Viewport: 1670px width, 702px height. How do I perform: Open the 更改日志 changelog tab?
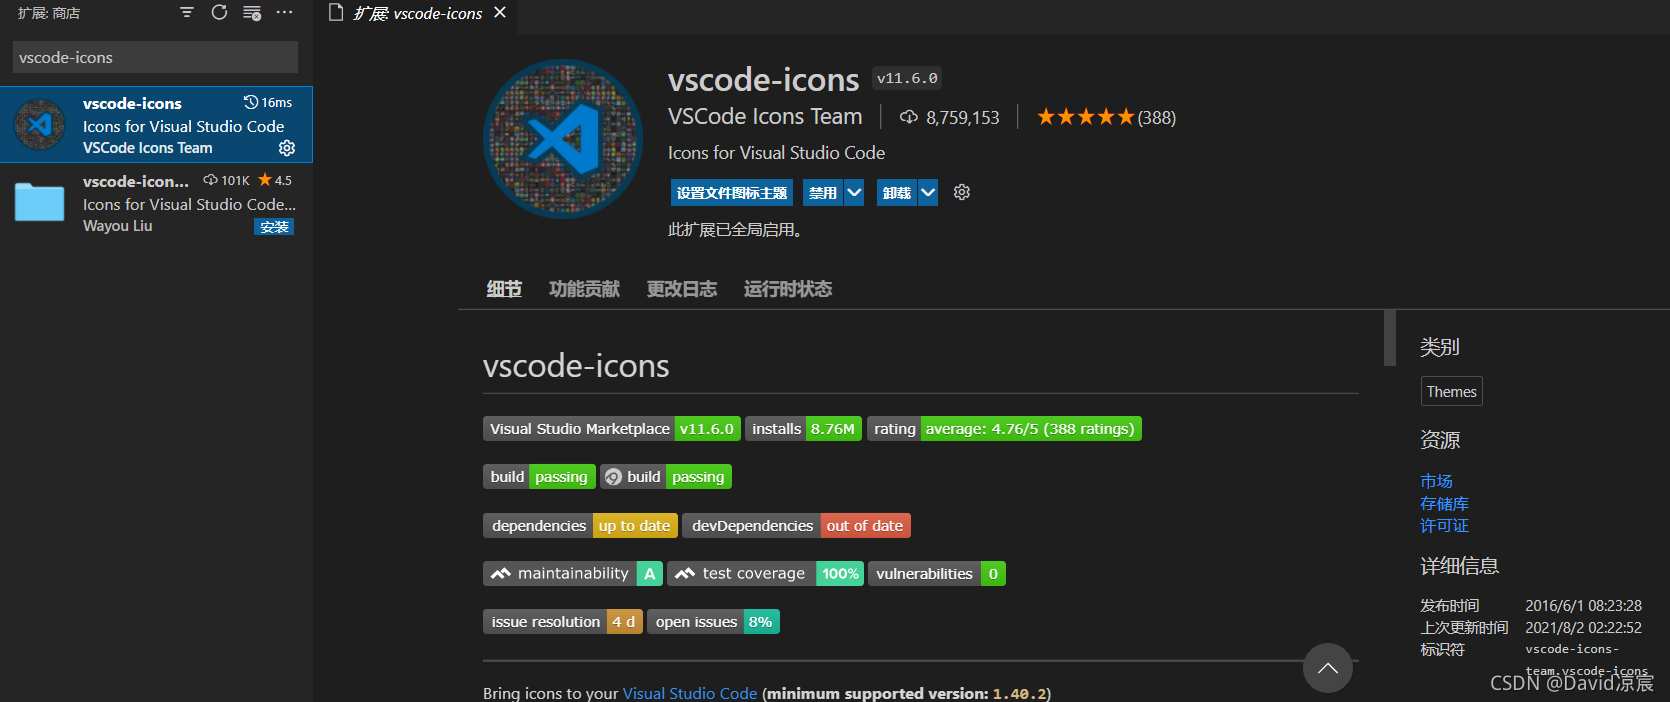click(681, 289)
